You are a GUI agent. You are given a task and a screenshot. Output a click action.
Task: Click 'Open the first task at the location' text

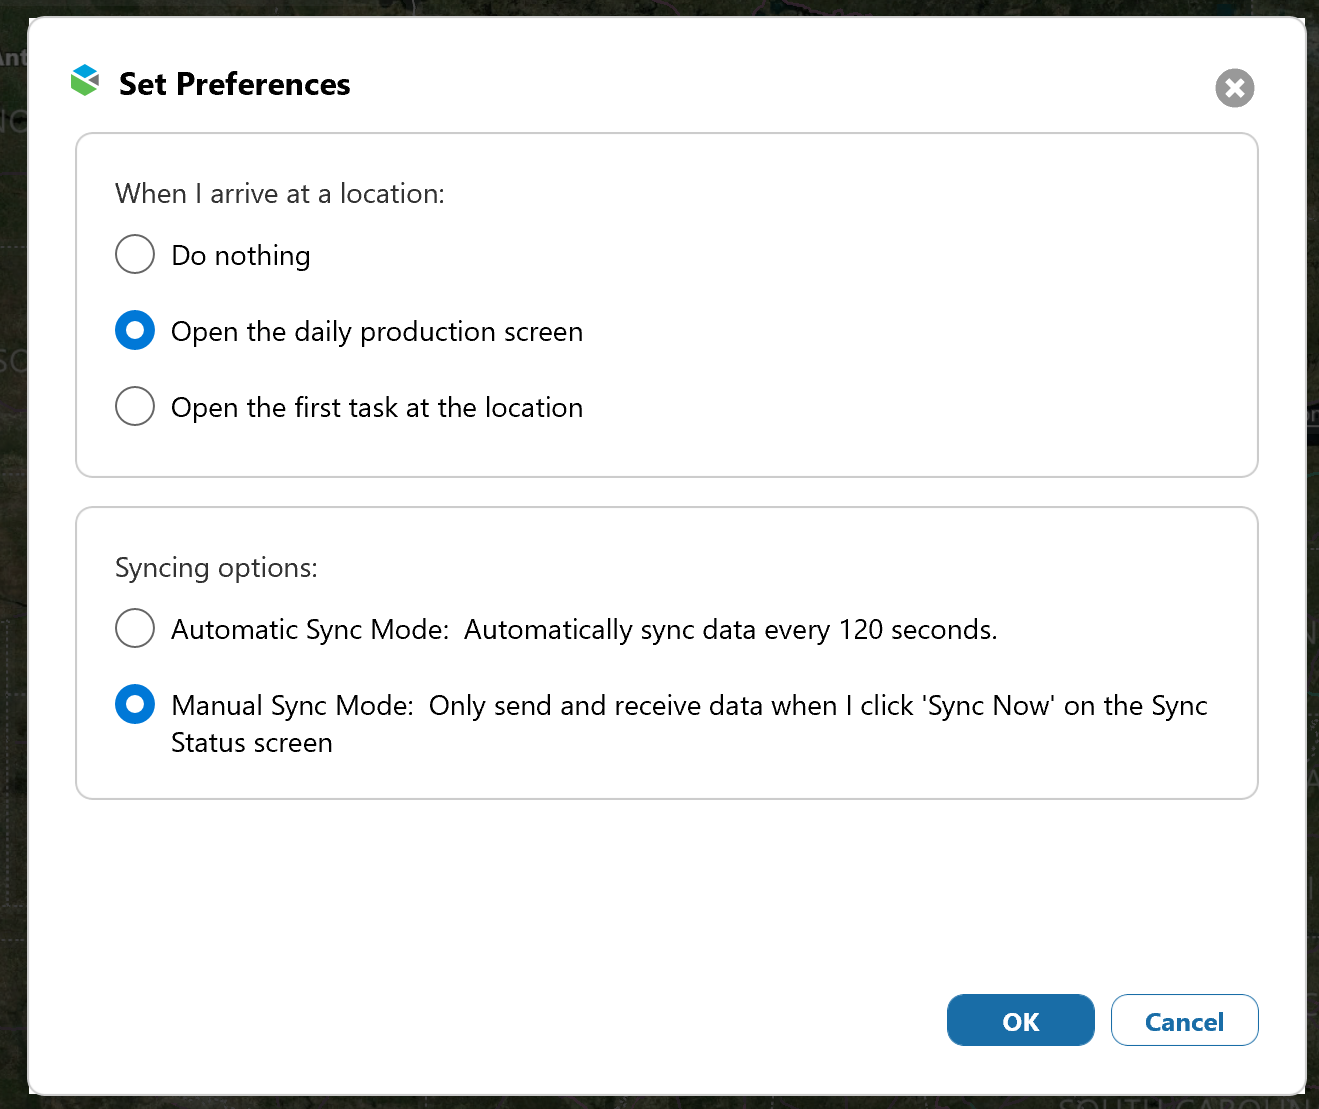pyautogui.click(x=377, y=408)
